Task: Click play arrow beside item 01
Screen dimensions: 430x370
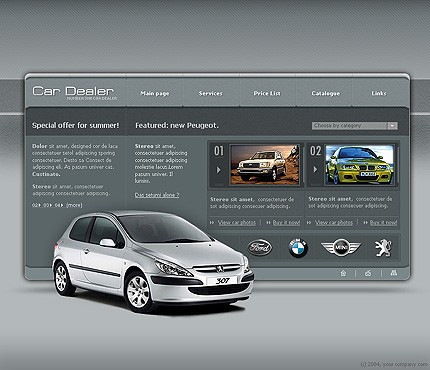Action: (x=218, y=170)
